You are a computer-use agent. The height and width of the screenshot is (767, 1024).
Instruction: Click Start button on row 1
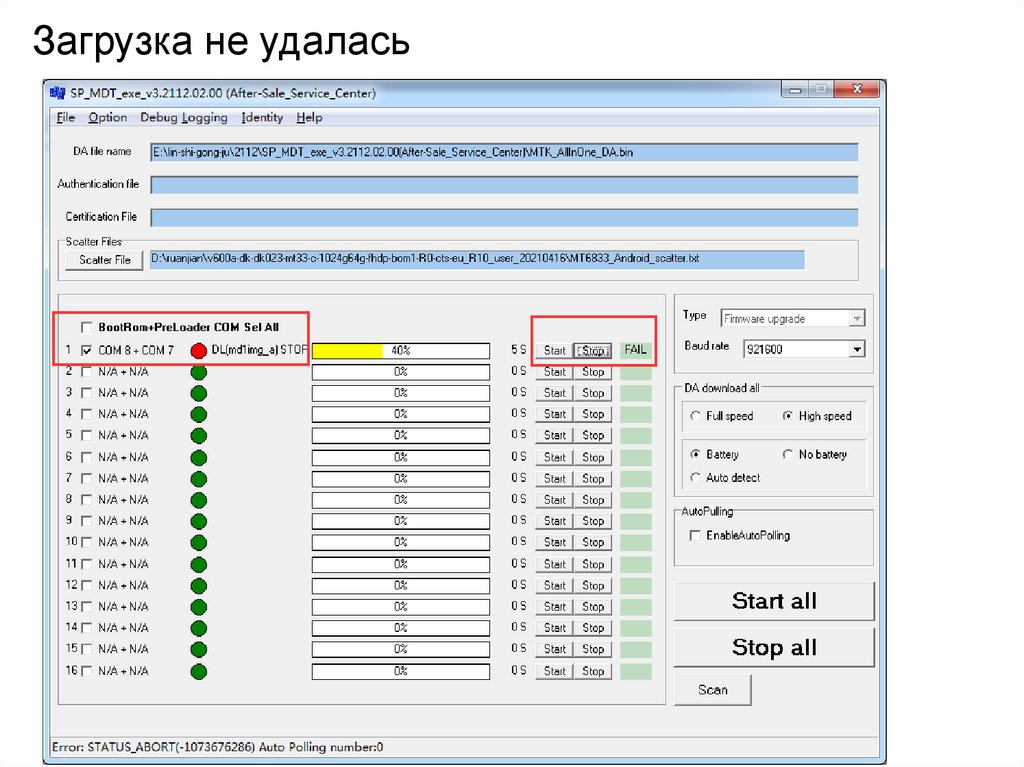[554, 351]
